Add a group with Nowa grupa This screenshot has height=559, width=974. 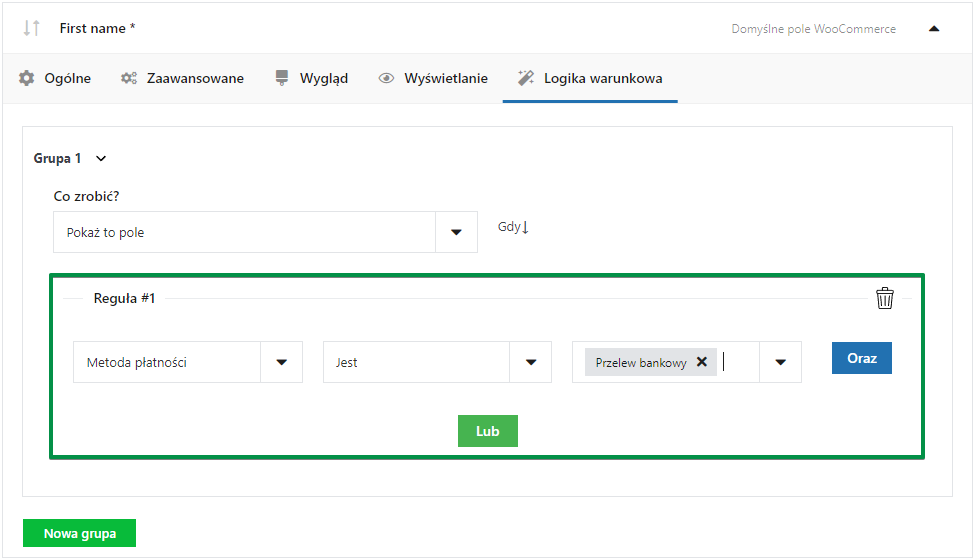point(80,534)
